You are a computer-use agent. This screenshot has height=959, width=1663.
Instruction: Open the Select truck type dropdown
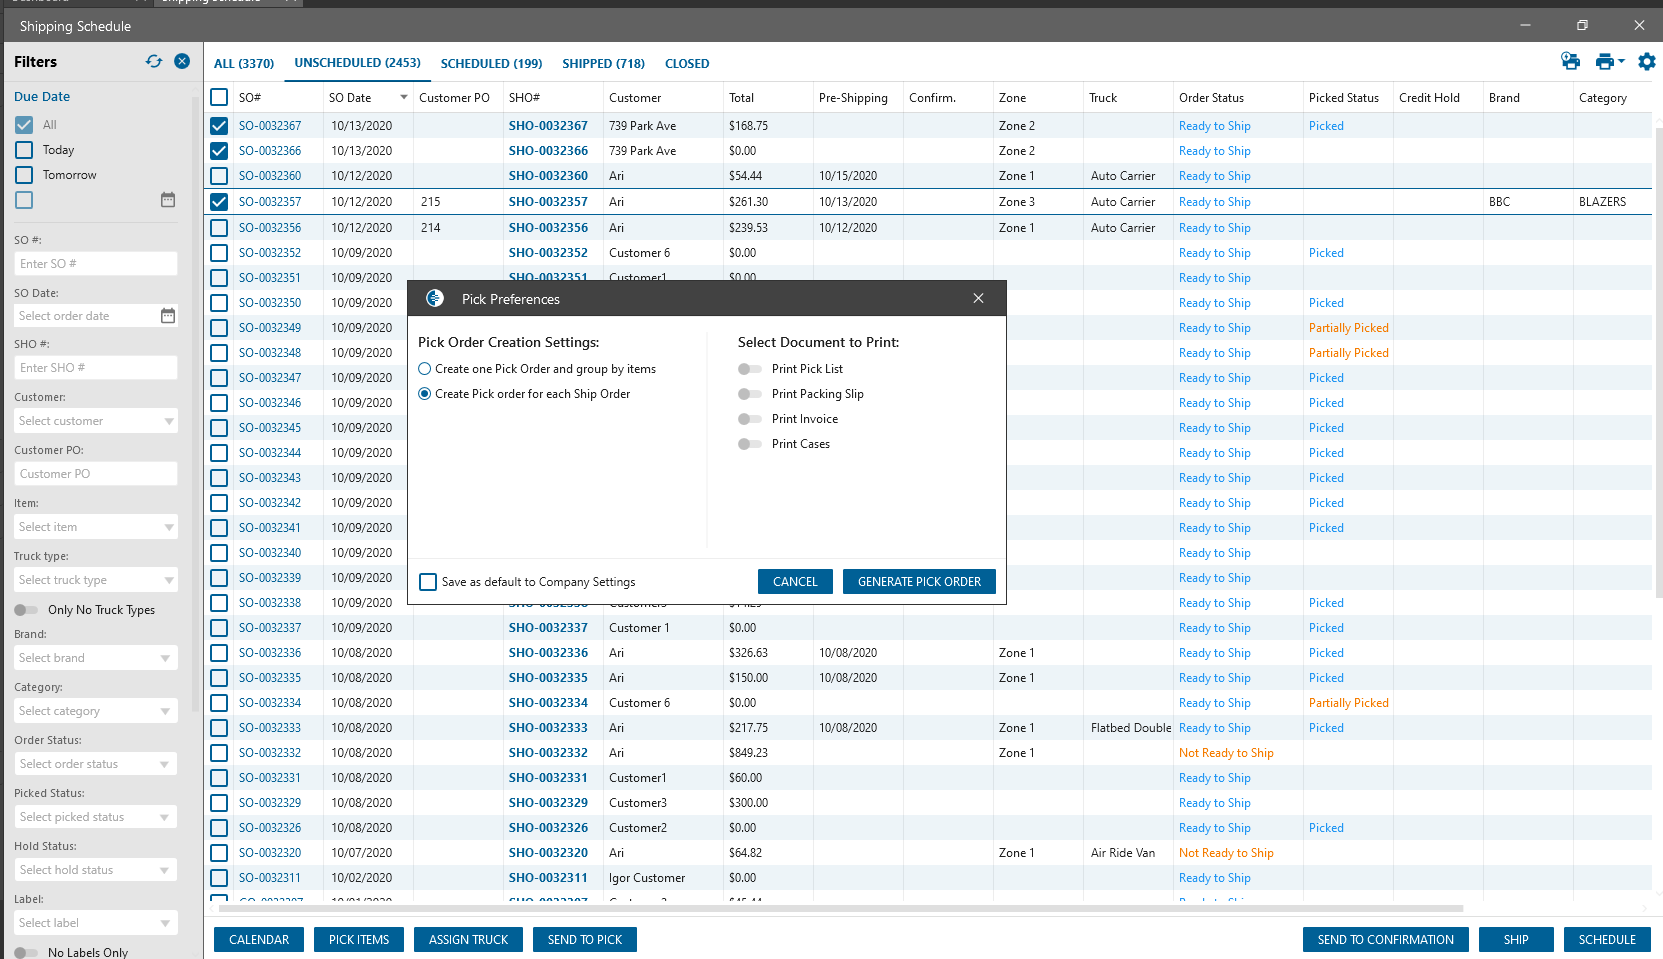click(168, 580)
